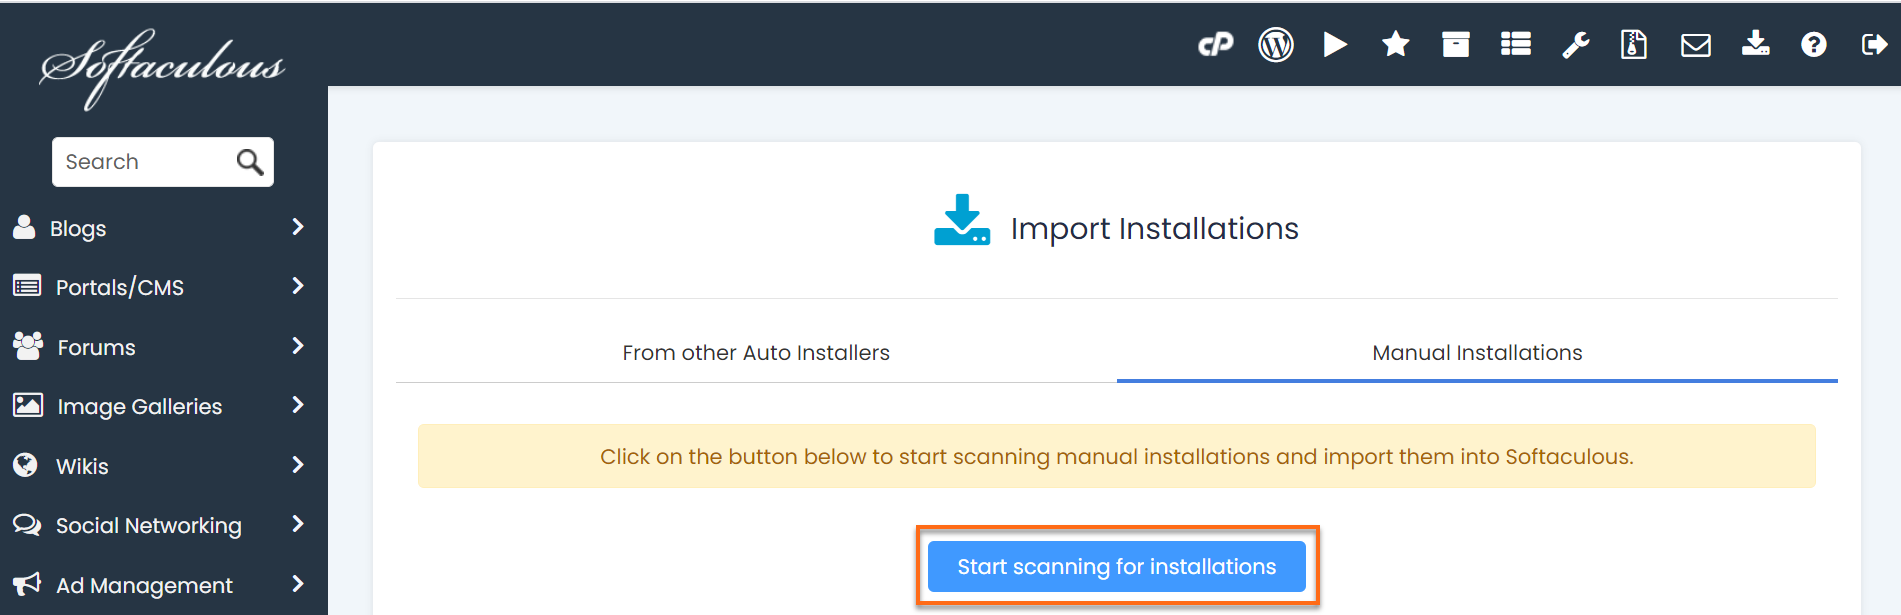This screenshot has width=1901, height=615.
Task: Open script ratings star icon
Action: 1395,45
